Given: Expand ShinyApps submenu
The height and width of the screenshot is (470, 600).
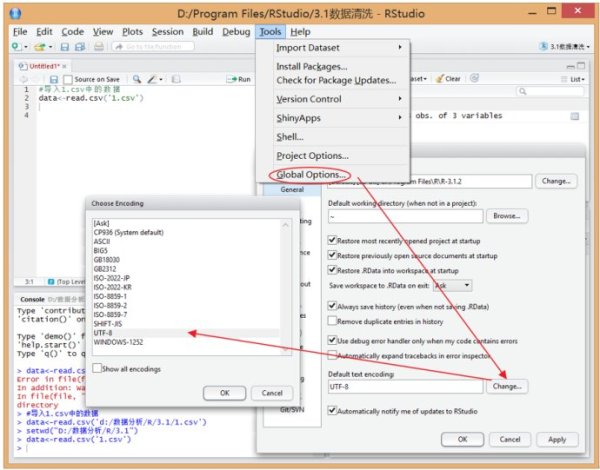Looking at the screenshot, I should click(x=400, y=118).
